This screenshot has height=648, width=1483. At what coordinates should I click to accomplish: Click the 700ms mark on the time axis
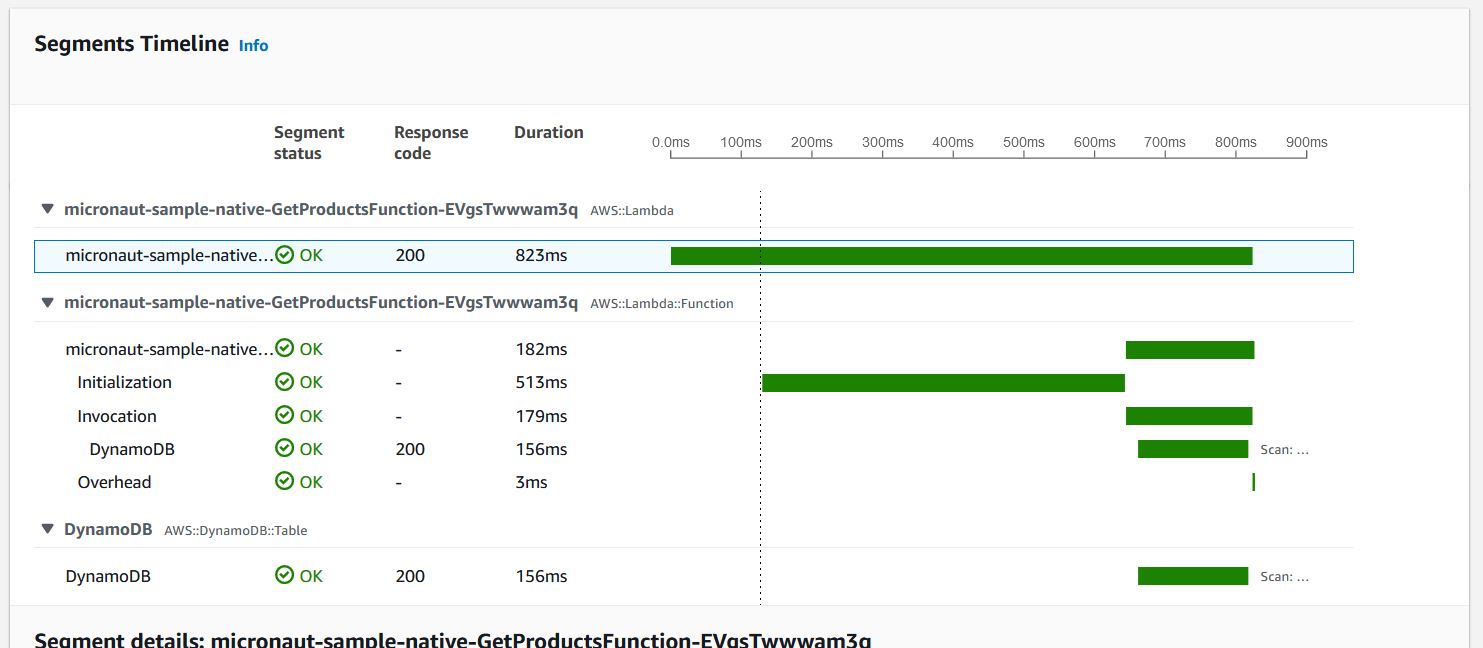point(1165,142)
